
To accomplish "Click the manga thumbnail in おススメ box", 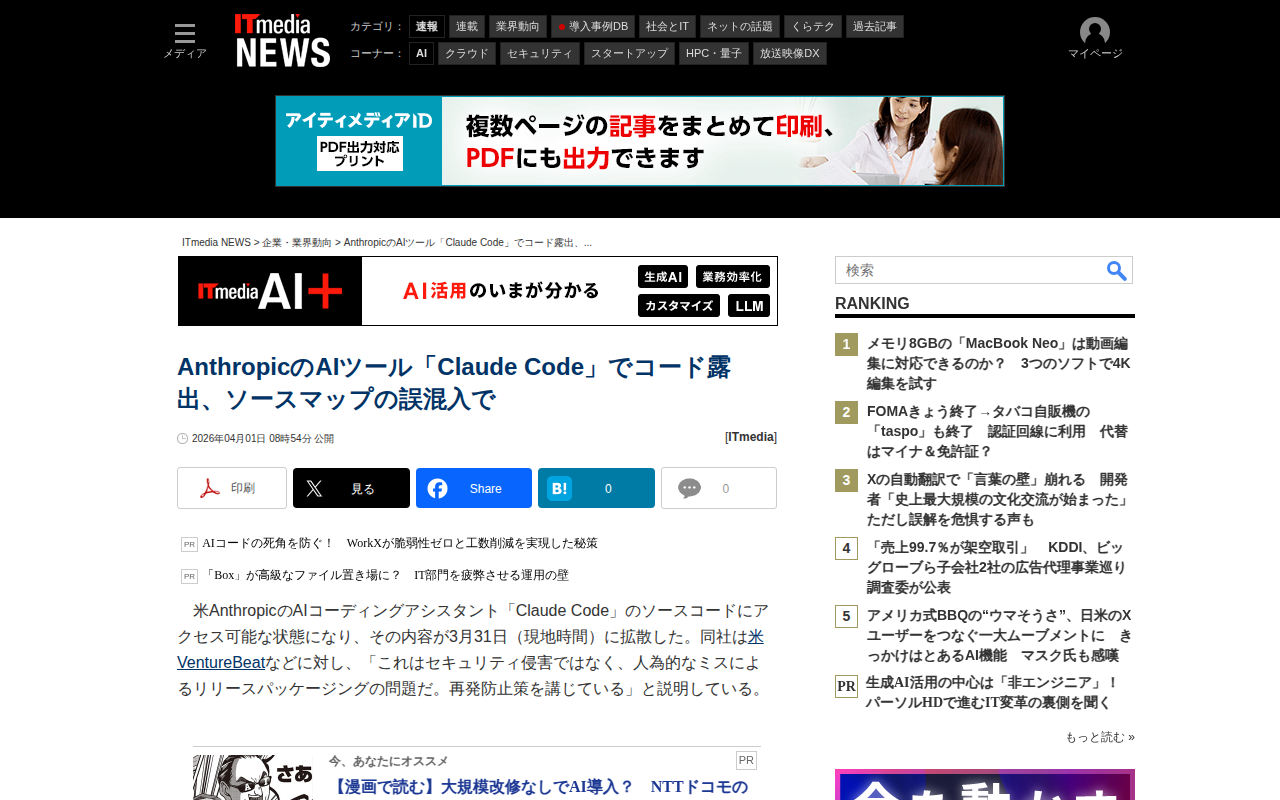I will (x=253, y=778).
